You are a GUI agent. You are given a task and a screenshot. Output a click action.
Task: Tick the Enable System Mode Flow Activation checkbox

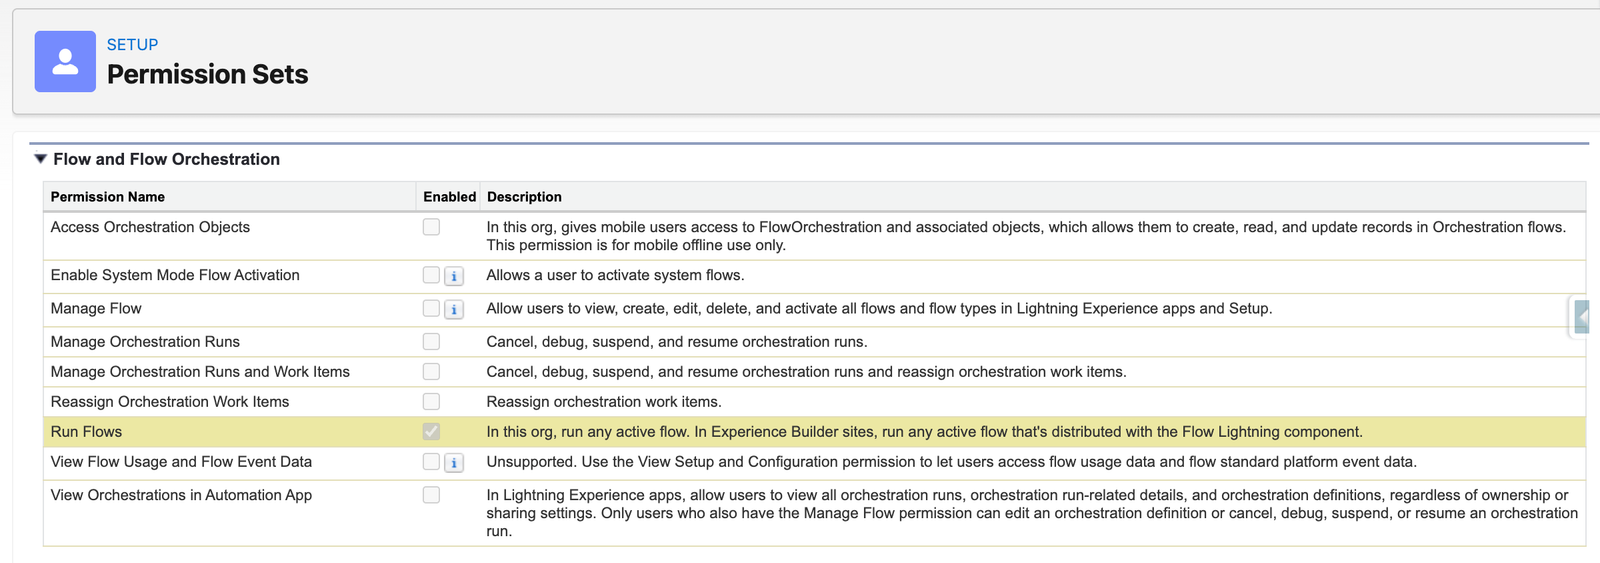point(431,275)
